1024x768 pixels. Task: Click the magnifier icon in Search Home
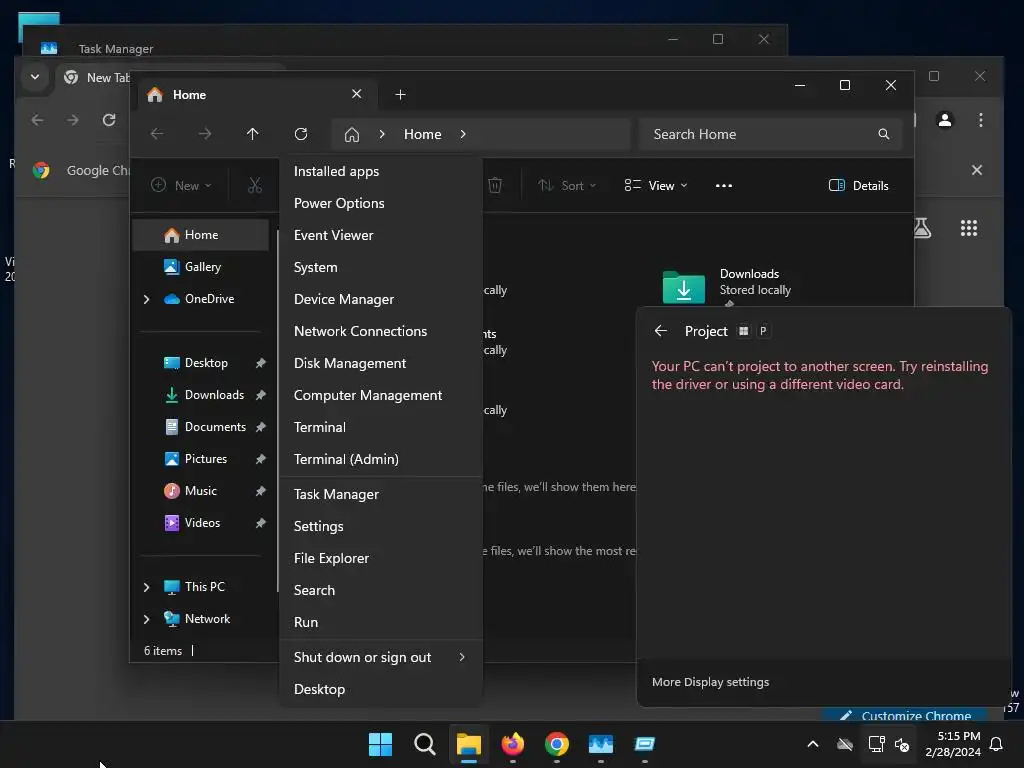point(884,134)
